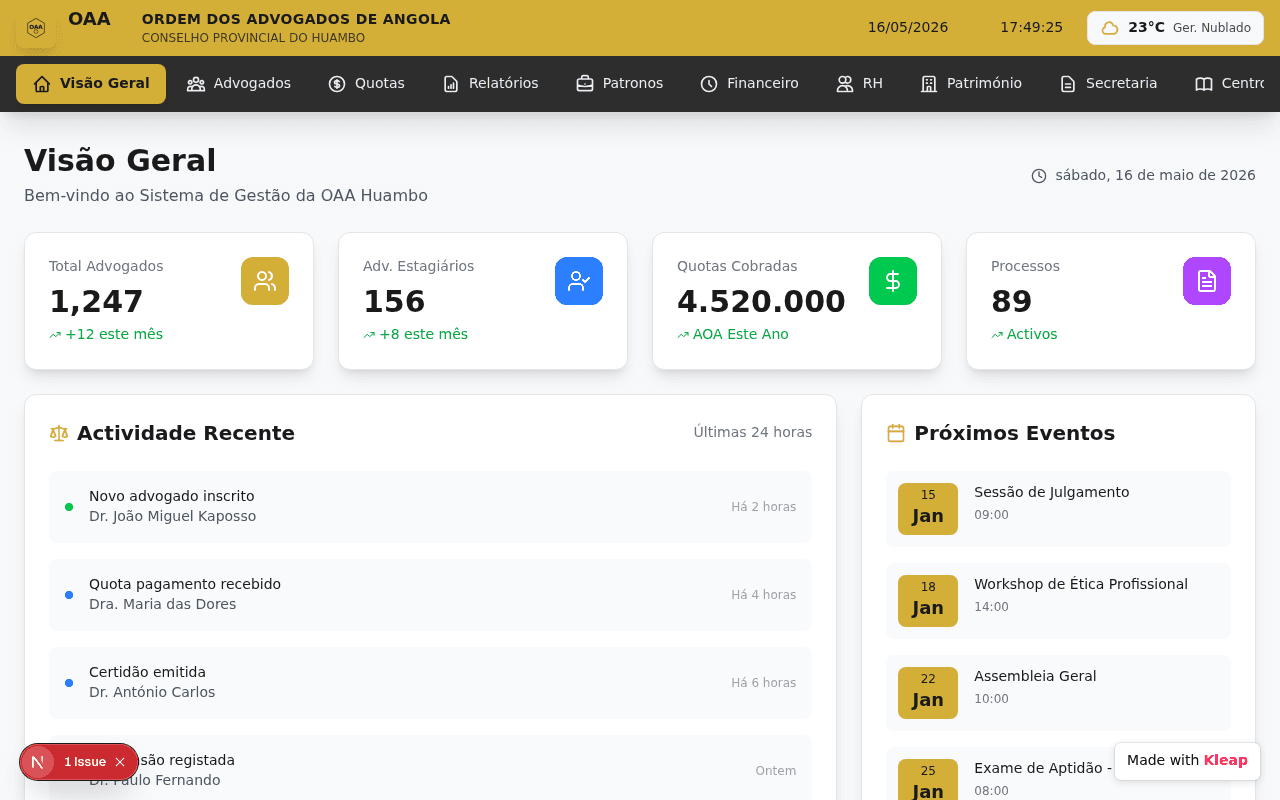Click the header date 16/05/2026

click(908, 27)
